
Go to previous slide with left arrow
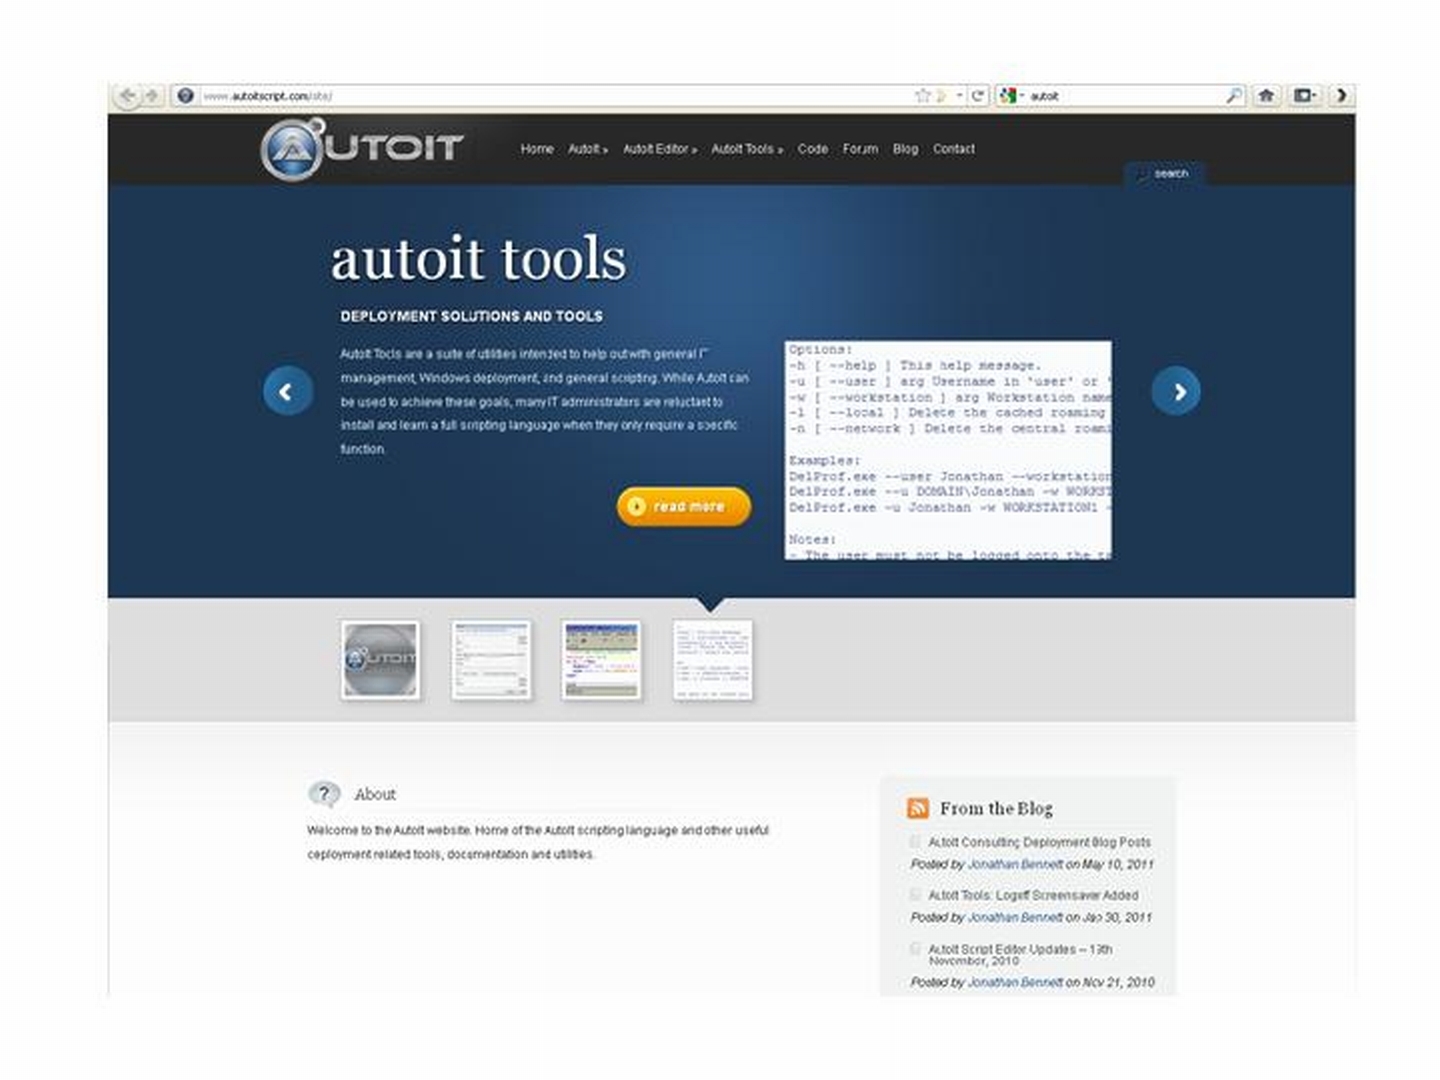point(288,391)
